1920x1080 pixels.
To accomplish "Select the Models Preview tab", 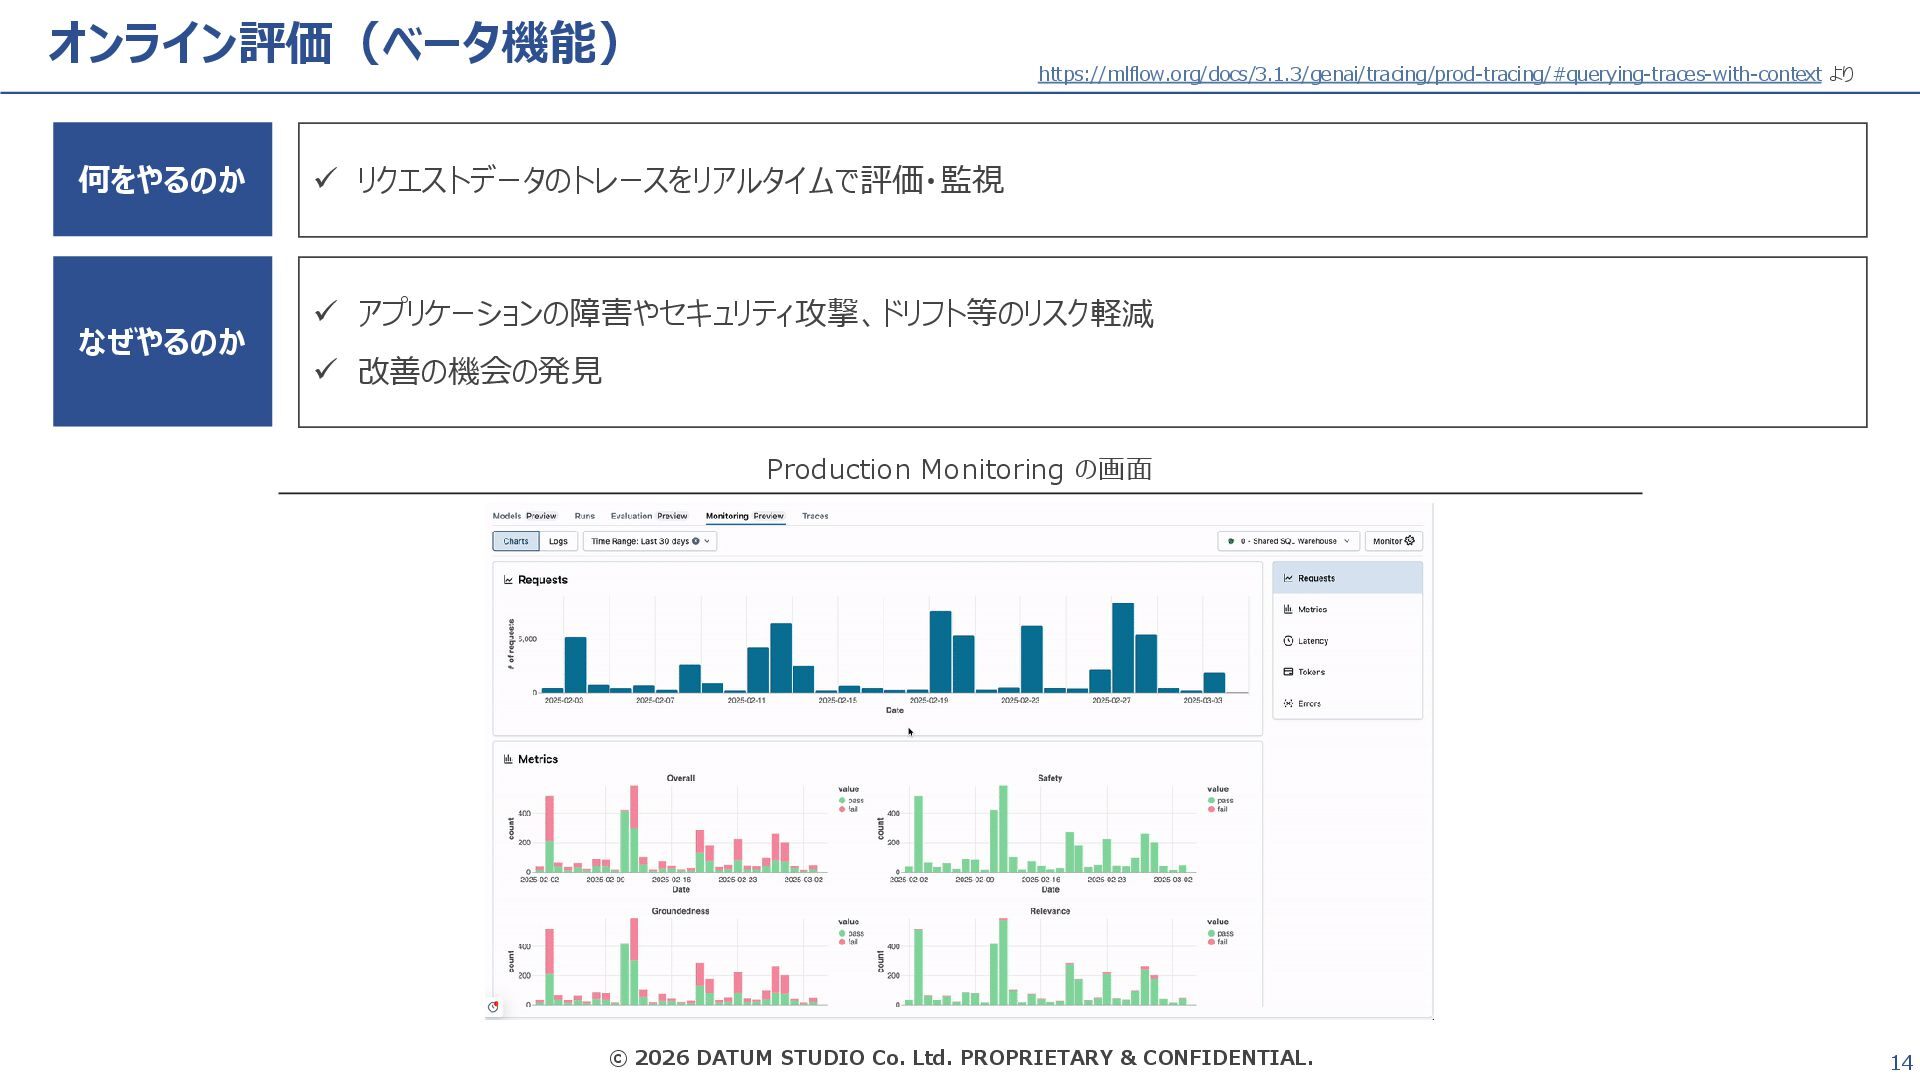I will point(524,516).
